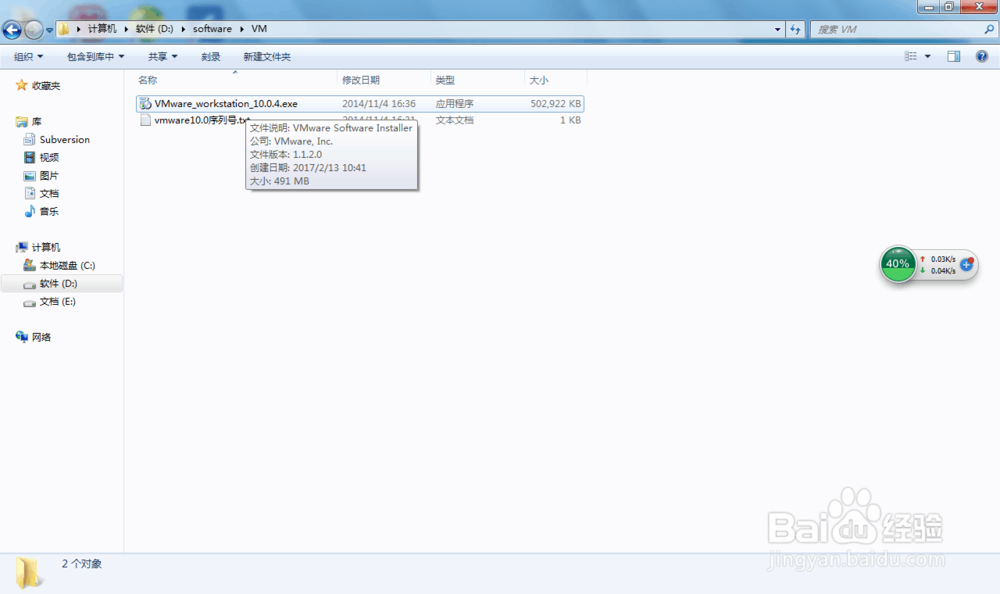Open the 视频 library
The image size is (1000, 594).
49,157
